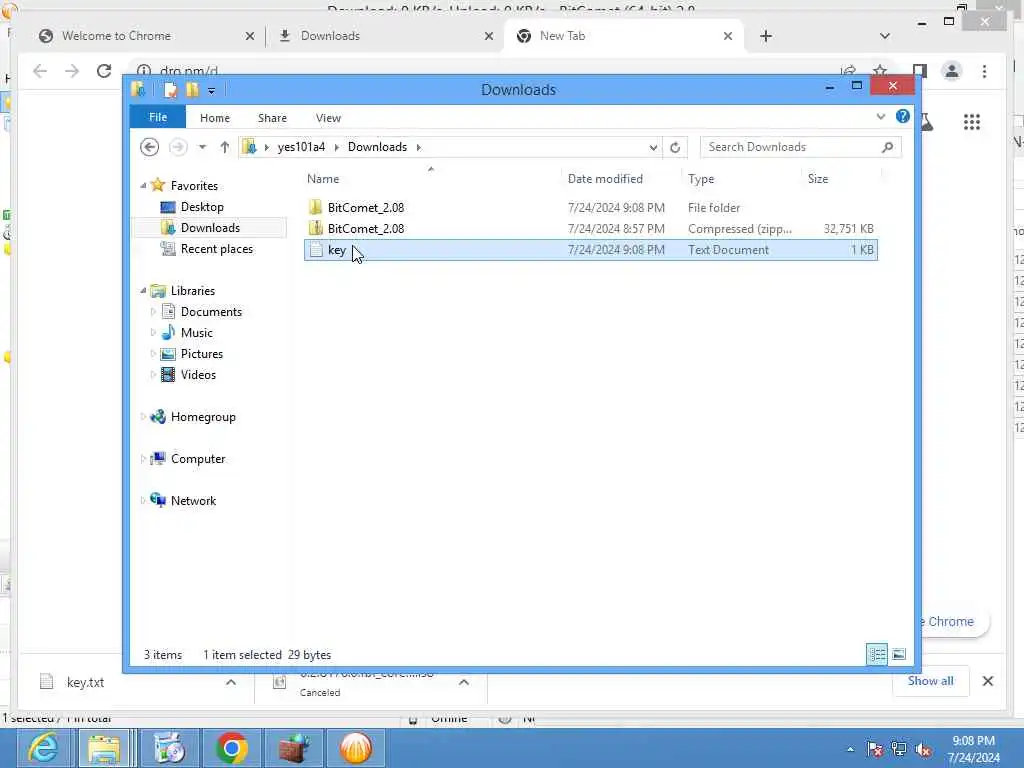Open the Chrome profile avatar
The width and height of the screenshot is (1024, 768).
point(952,71)
